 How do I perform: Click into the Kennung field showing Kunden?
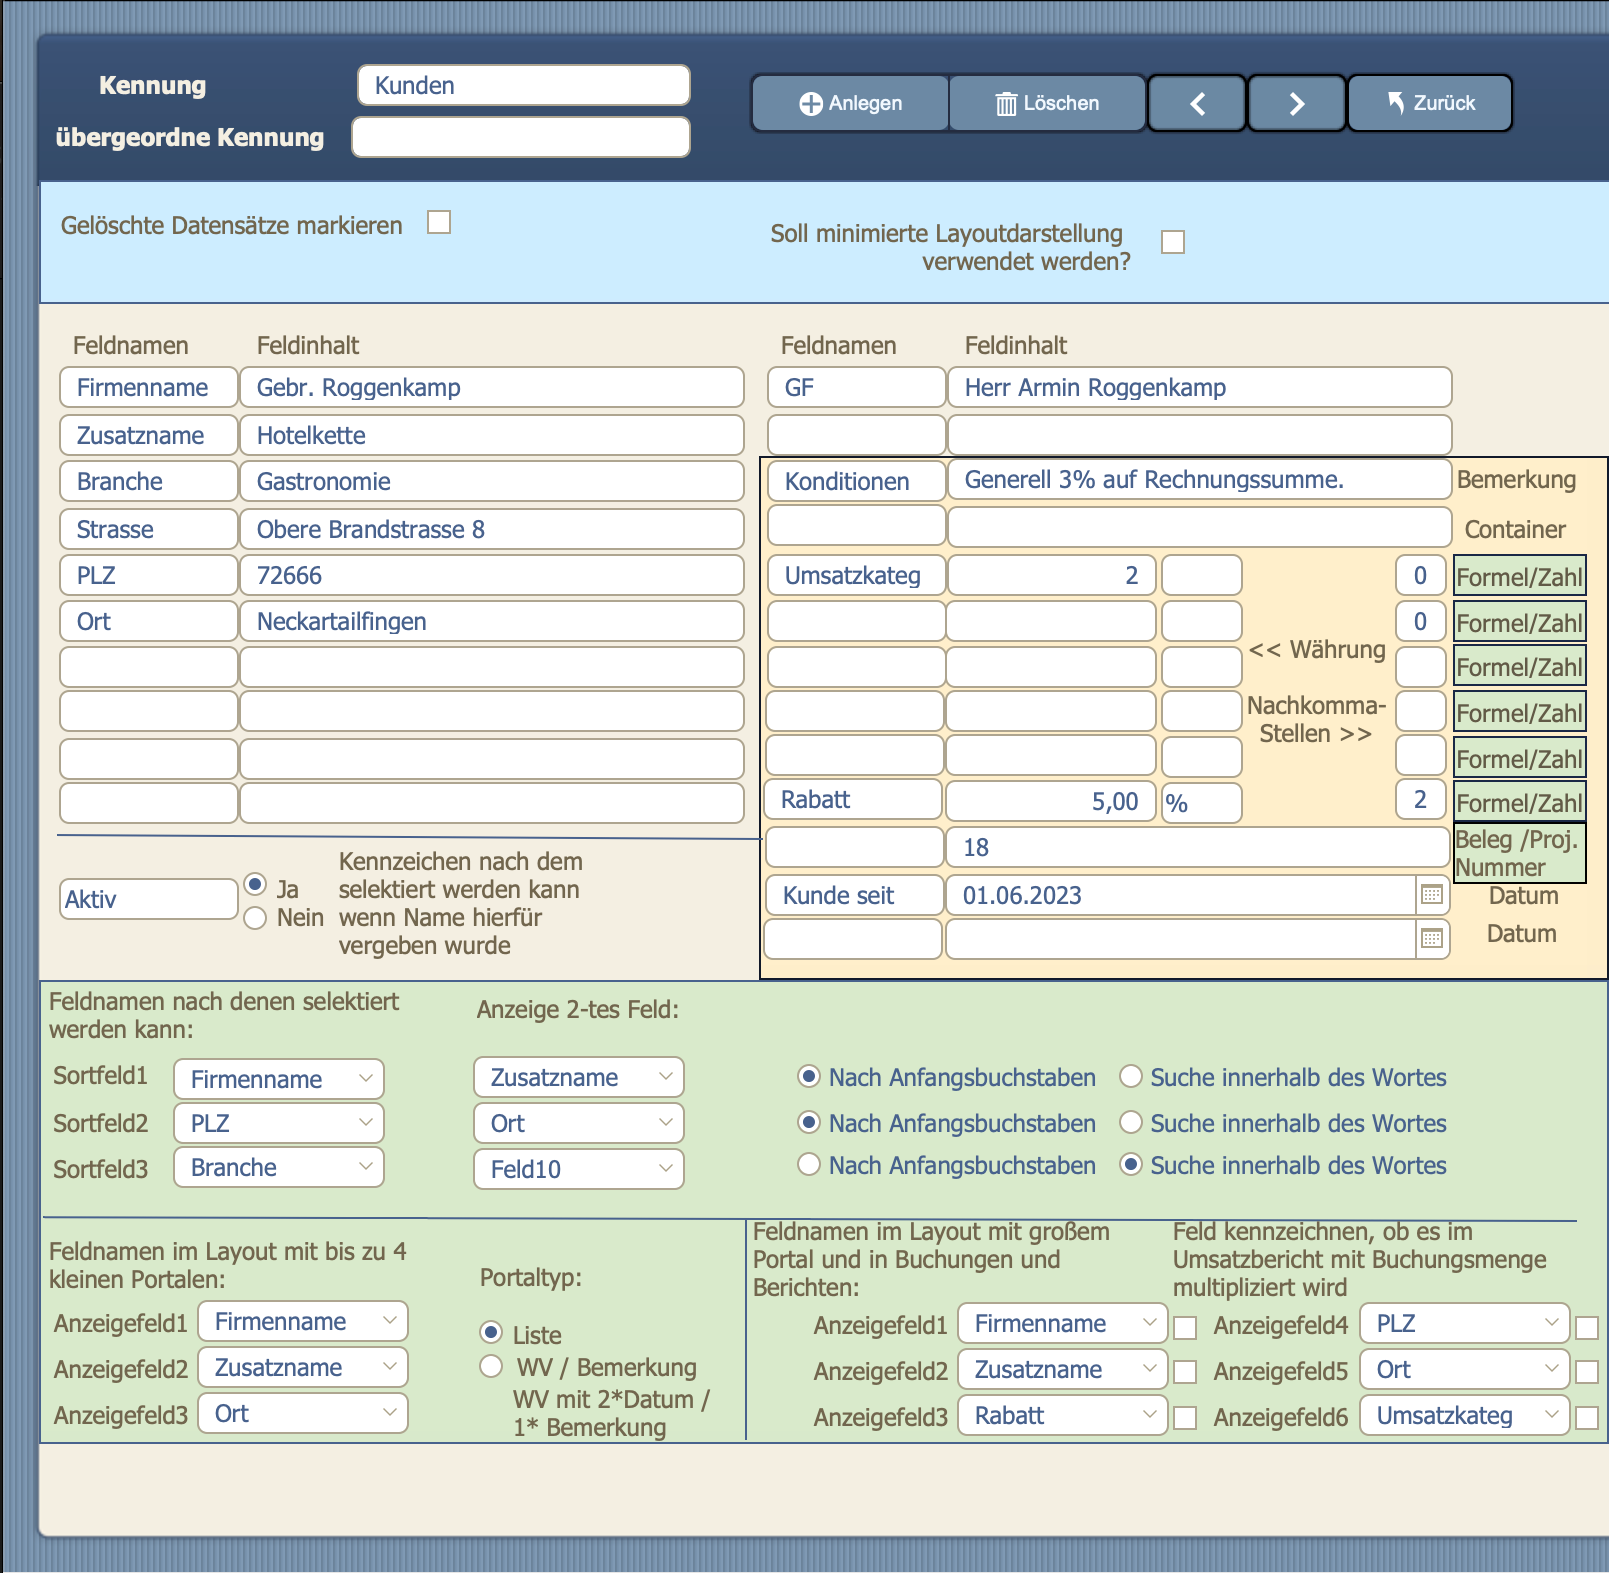(524, 86)
